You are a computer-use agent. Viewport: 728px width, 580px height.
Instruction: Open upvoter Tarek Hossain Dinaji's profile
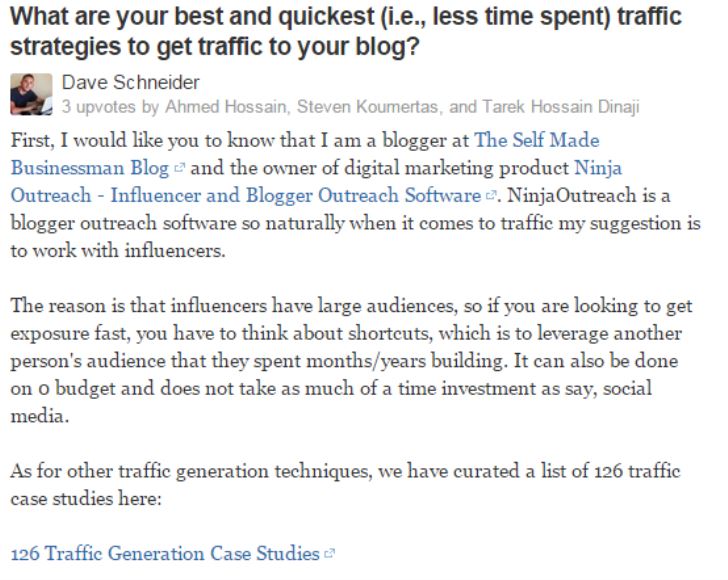tap(561, 107)
